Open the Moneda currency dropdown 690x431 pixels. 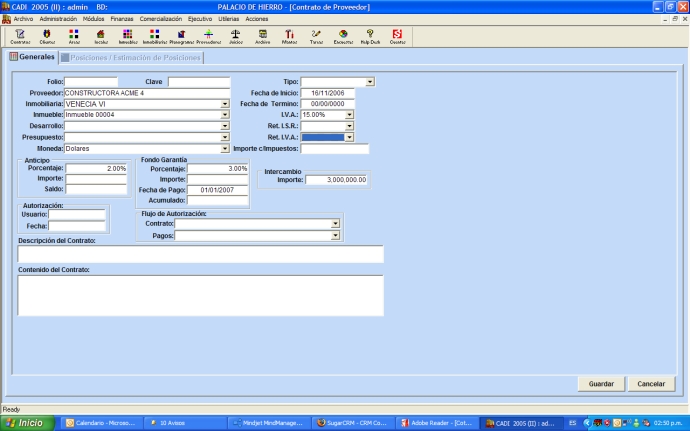(x=225, y=148)
